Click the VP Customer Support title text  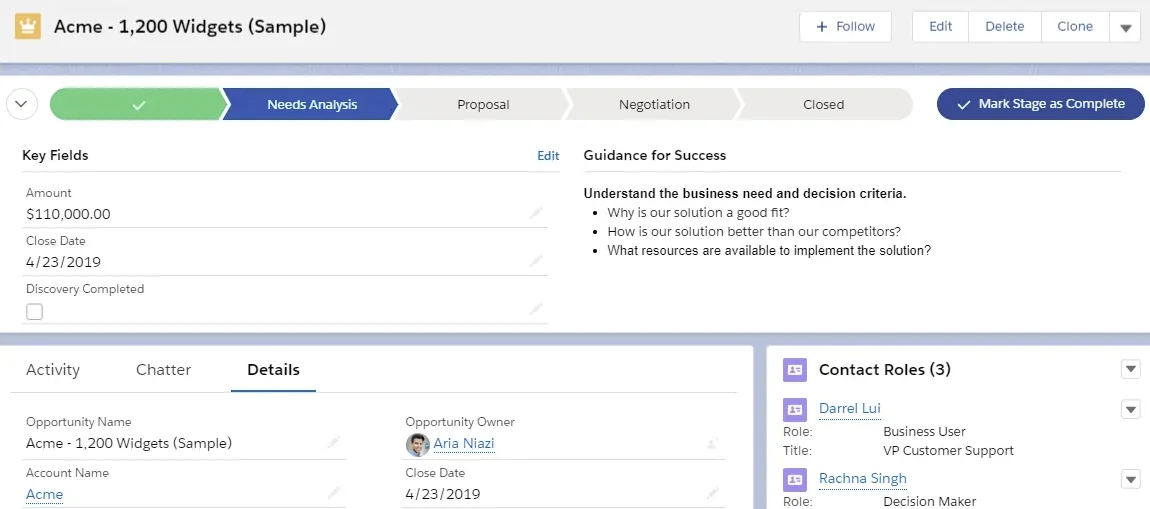(948, 451)
